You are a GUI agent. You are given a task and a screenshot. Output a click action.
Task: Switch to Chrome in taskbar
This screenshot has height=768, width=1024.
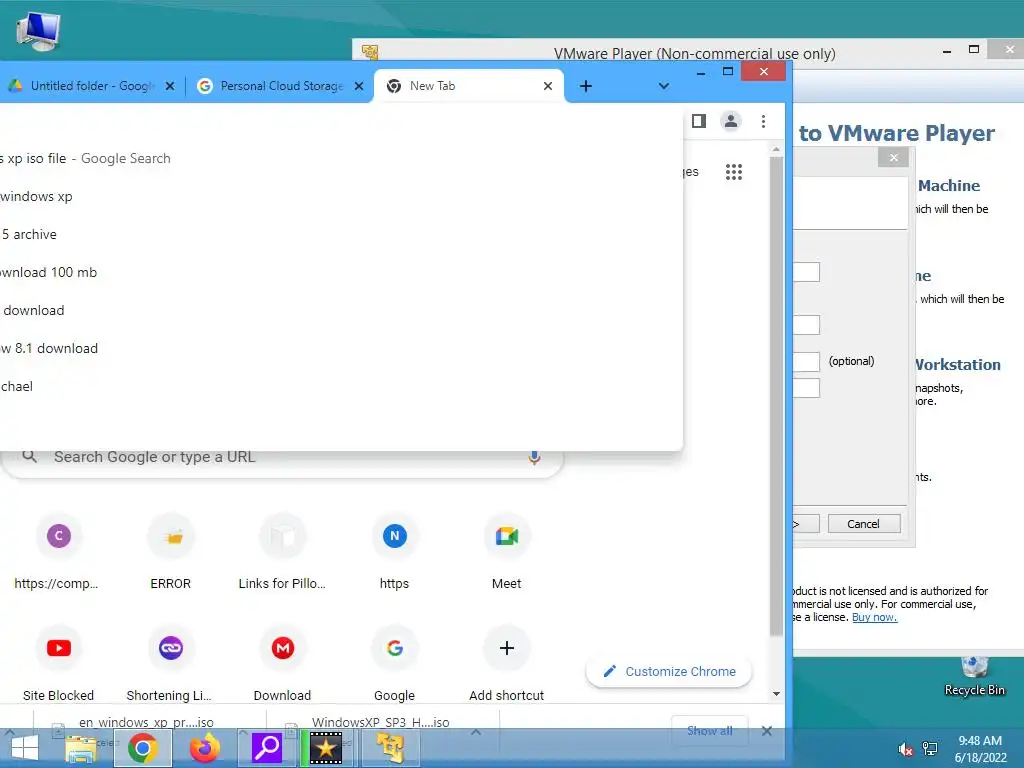coord(142,748)
